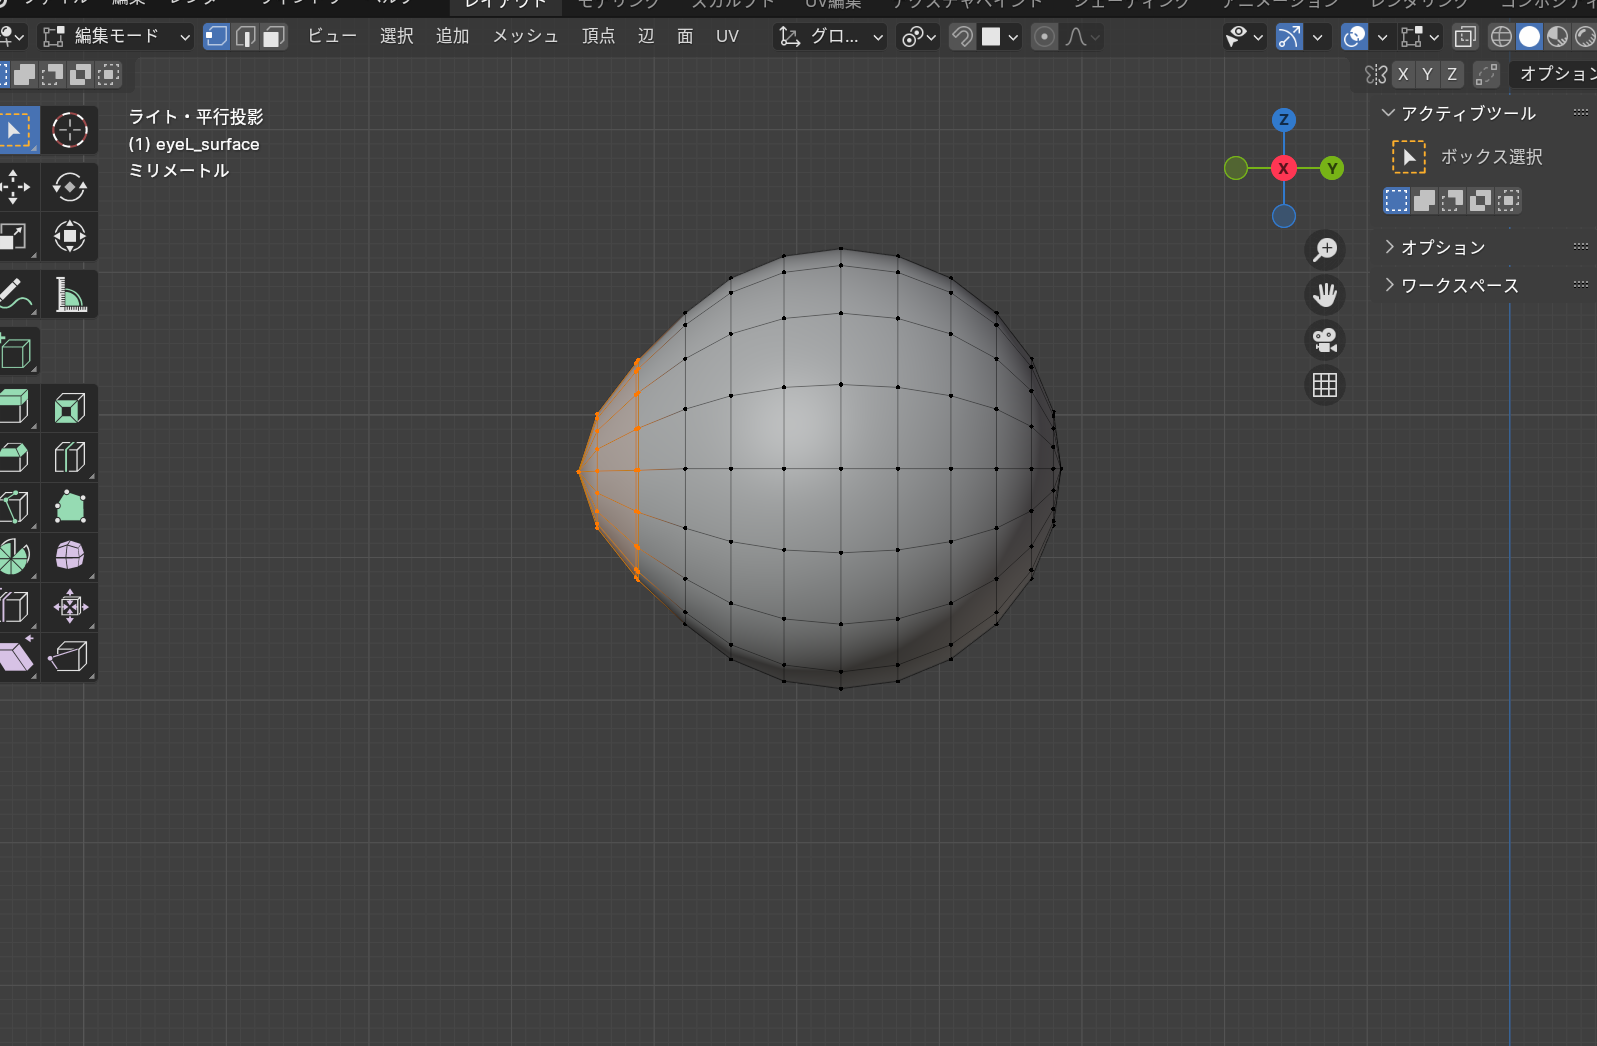Select the Loop Cut tool
The height and width of the screenshot is (1046, 1597).
coord(69,458)
